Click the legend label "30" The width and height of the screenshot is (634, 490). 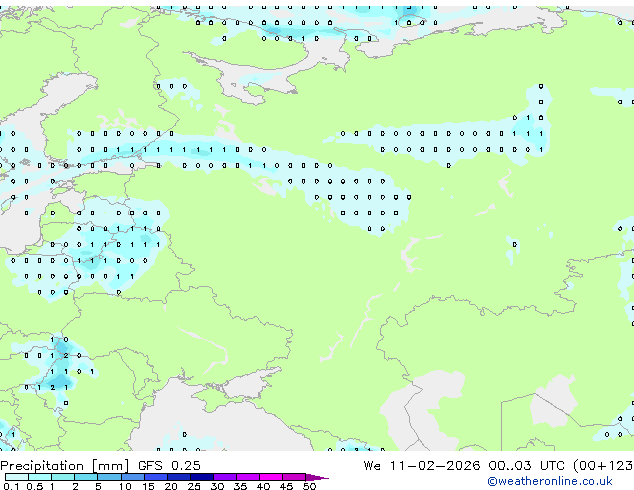(217, 486)
